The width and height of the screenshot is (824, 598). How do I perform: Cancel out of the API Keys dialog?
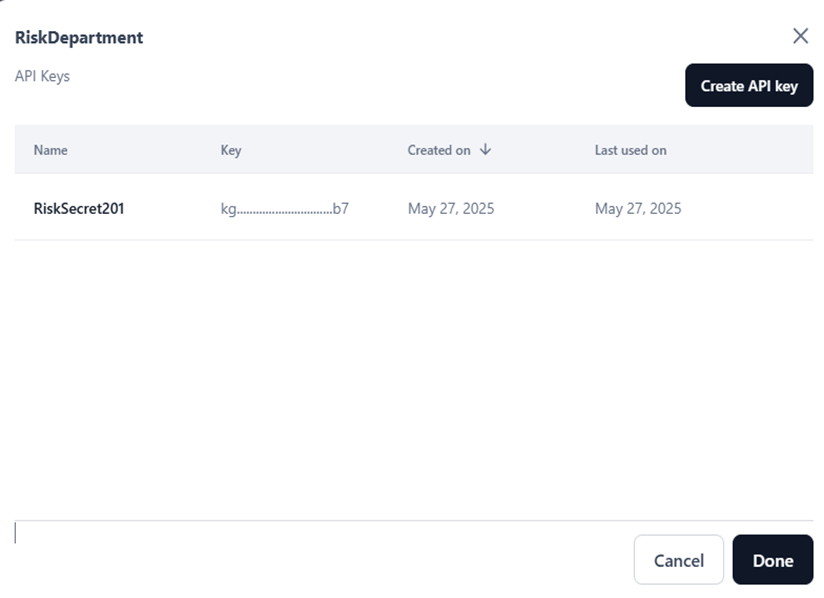point(678,559)
